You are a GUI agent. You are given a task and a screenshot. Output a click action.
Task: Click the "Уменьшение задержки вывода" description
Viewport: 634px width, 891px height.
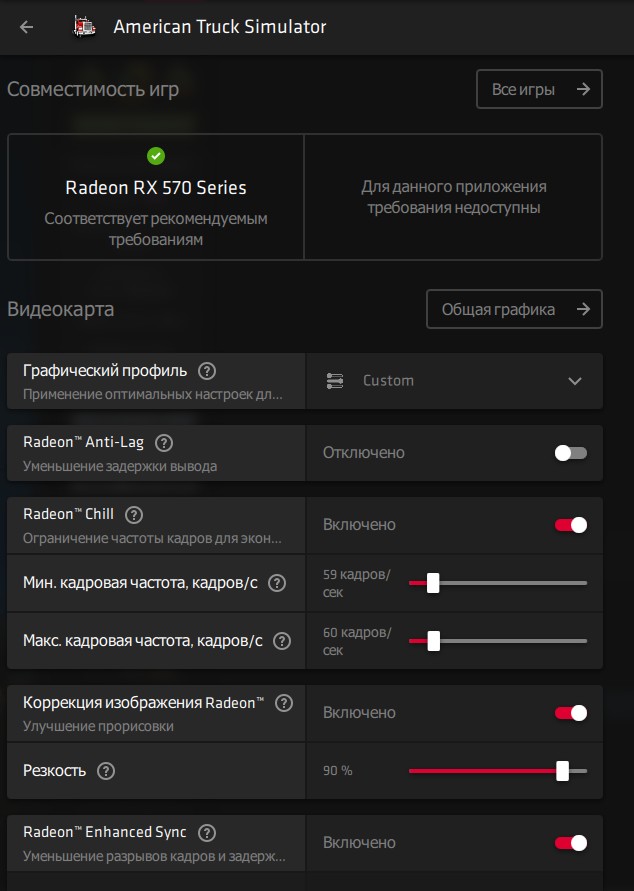pyautogui.click(x=120, y=467)
